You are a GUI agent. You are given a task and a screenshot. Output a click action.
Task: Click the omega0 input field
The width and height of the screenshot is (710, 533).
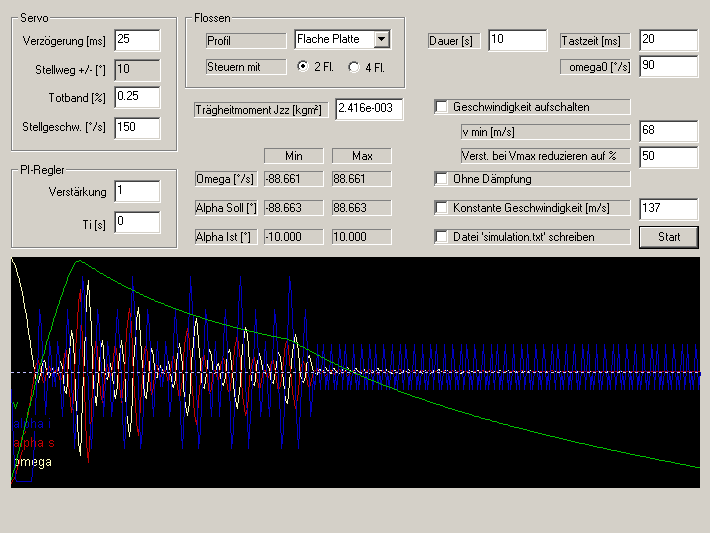coord(668,66)
